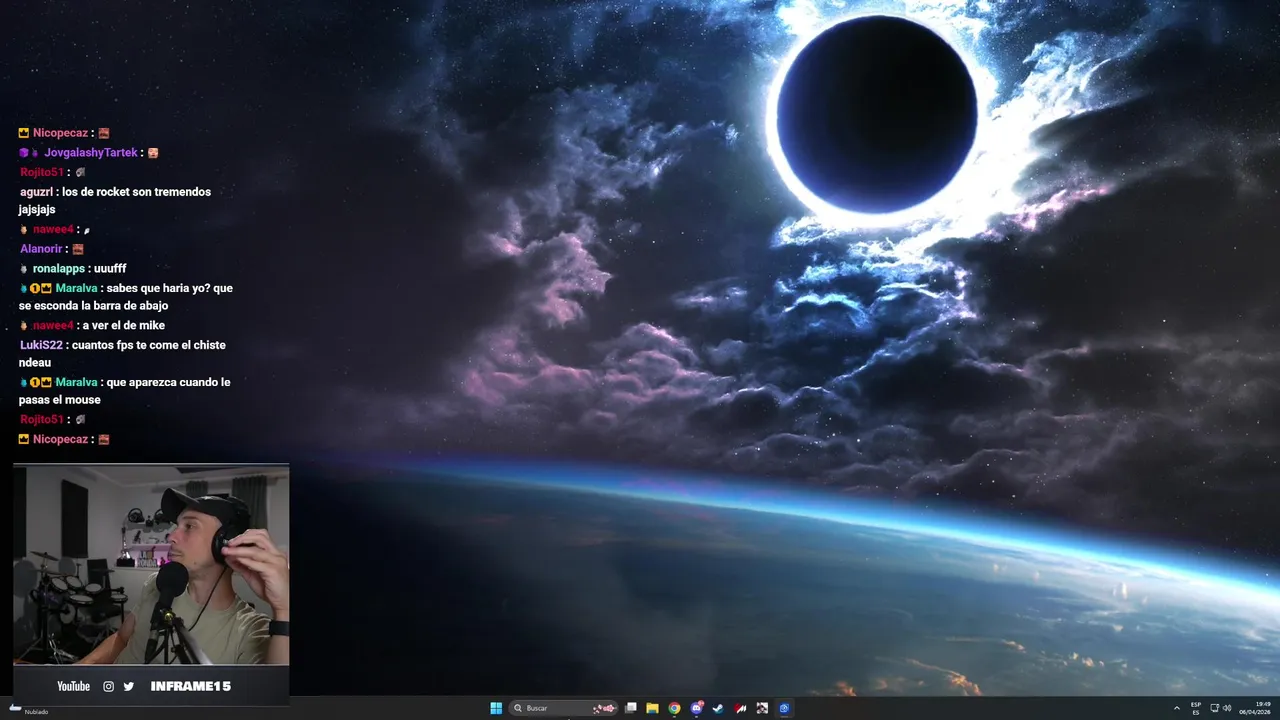Click the Alanorir username in chat
This screenshot has width=1280, height=720.
click(42, 249)
